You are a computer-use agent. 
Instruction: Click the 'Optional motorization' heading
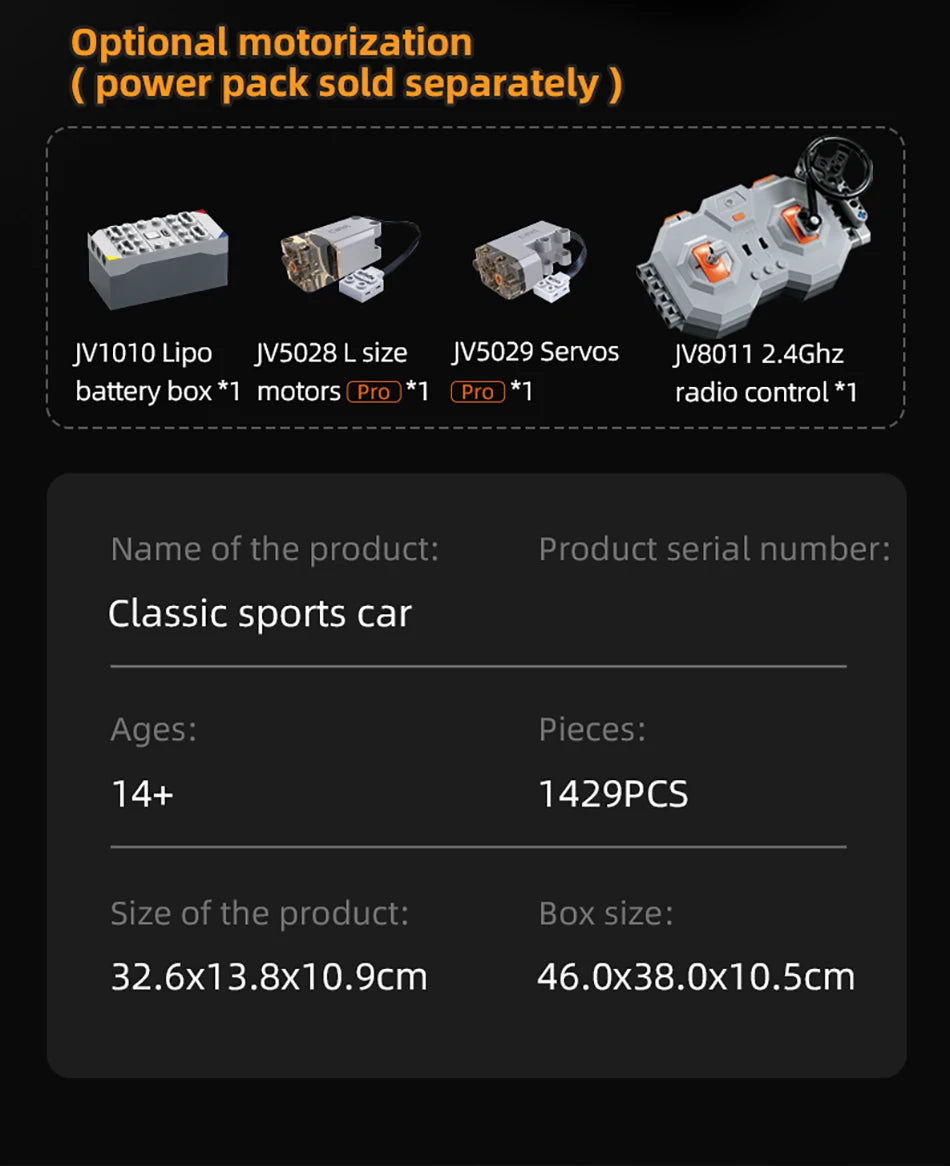tap(272, 43)
